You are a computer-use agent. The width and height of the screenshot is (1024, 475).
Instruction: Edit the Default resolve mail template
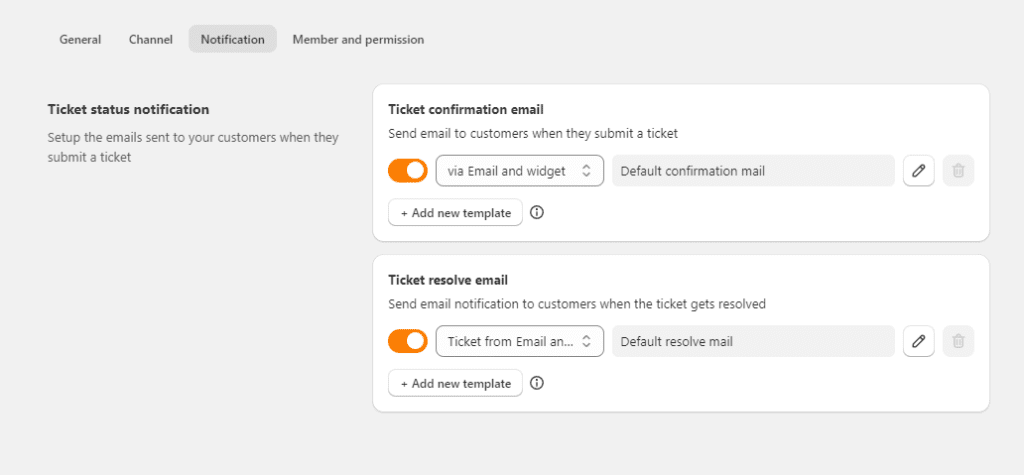point(918,341)
